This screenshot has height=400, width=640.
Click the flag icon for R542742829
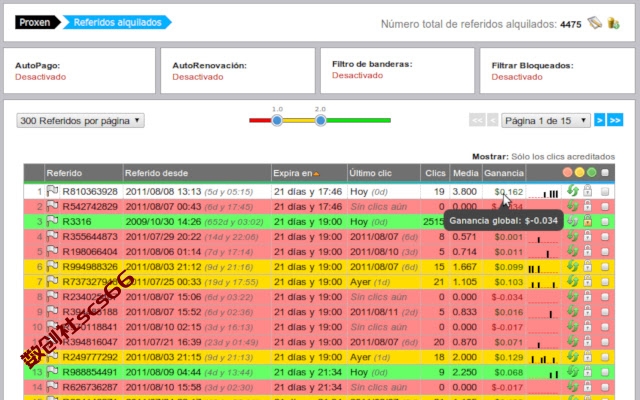(52, 206)
